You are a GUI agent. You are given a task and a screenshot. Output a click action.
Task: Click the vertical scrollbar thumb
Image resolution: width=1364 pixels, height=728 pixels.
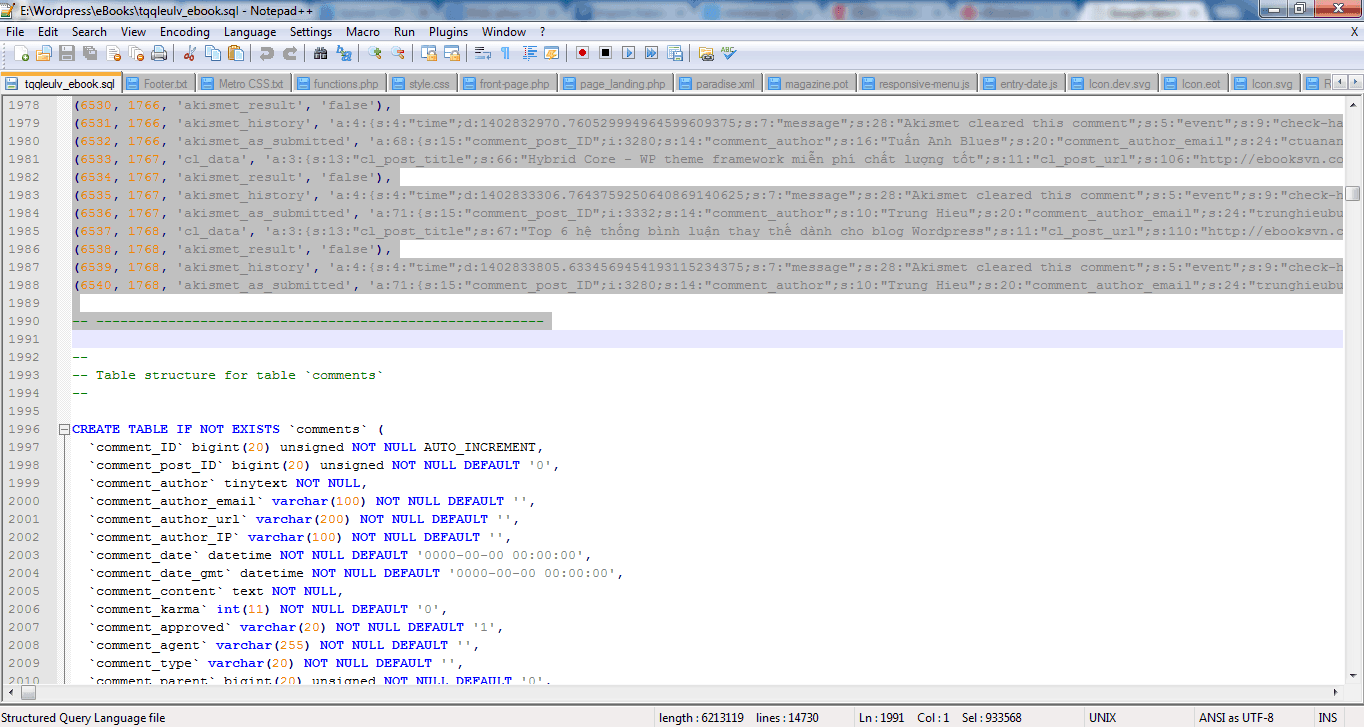pyautogui.click(x=1352, y=194)
